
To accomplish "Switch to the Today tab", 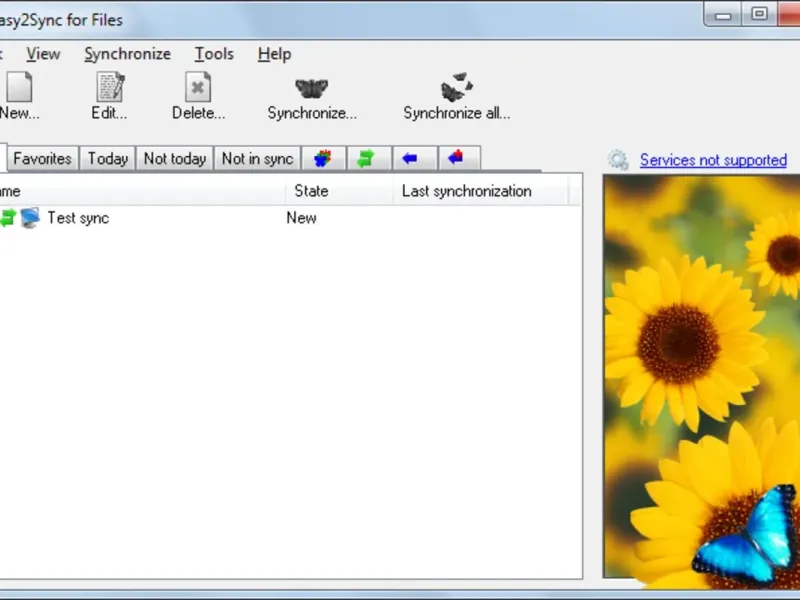I will (108, 159).
